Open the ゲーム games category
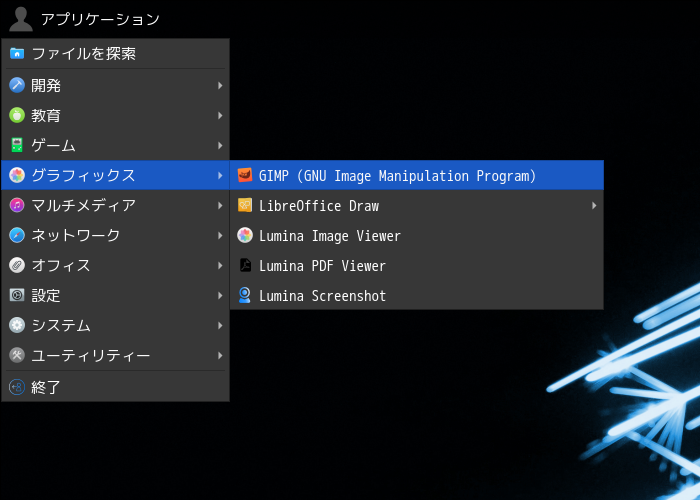Viewport: 700px width, 500px height. [x=116, y=145]
